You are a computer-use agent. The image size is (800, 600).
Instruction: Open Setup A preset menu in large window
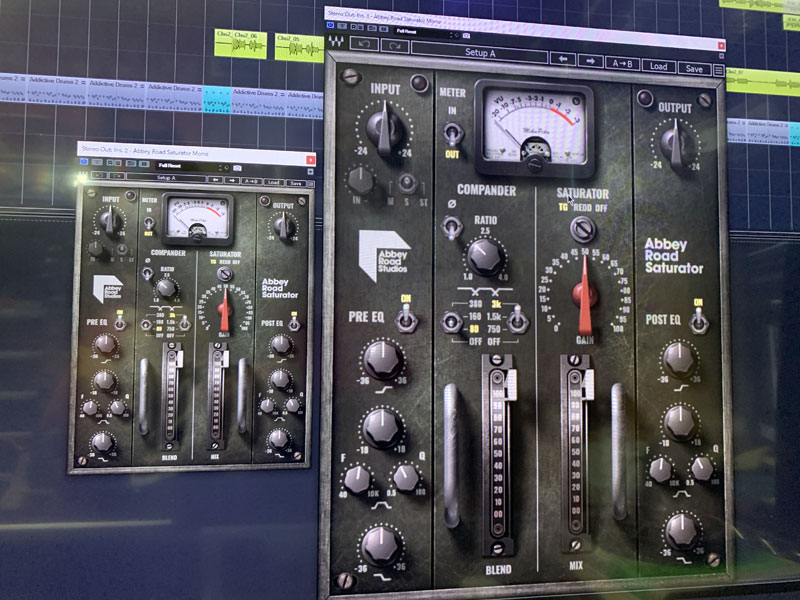tap(480, 53)
